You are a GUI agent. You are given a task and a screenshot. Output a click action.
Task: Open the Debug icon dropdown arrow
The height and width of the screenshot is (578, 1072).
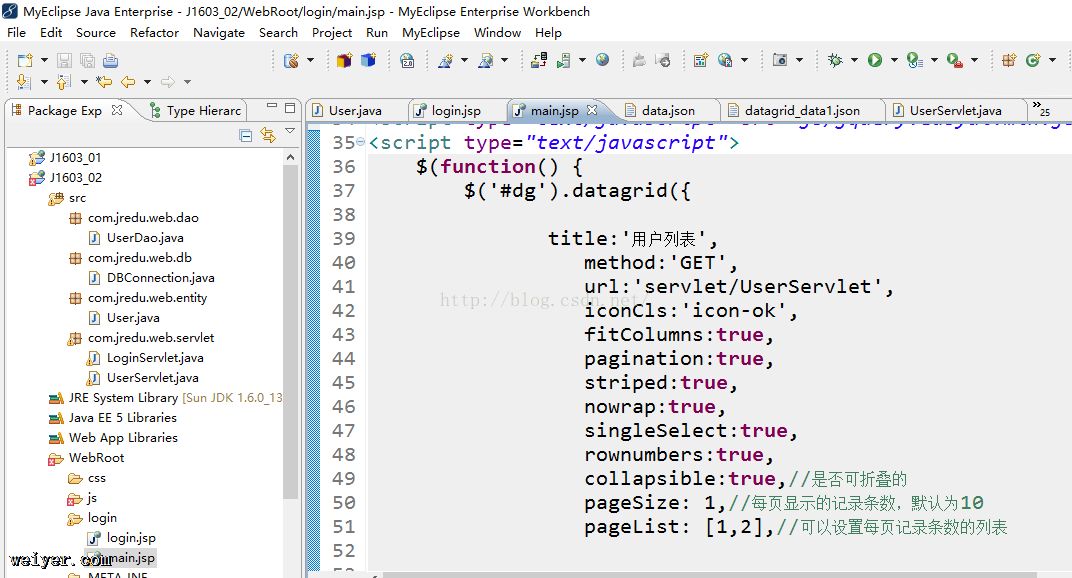pos(854,60)
